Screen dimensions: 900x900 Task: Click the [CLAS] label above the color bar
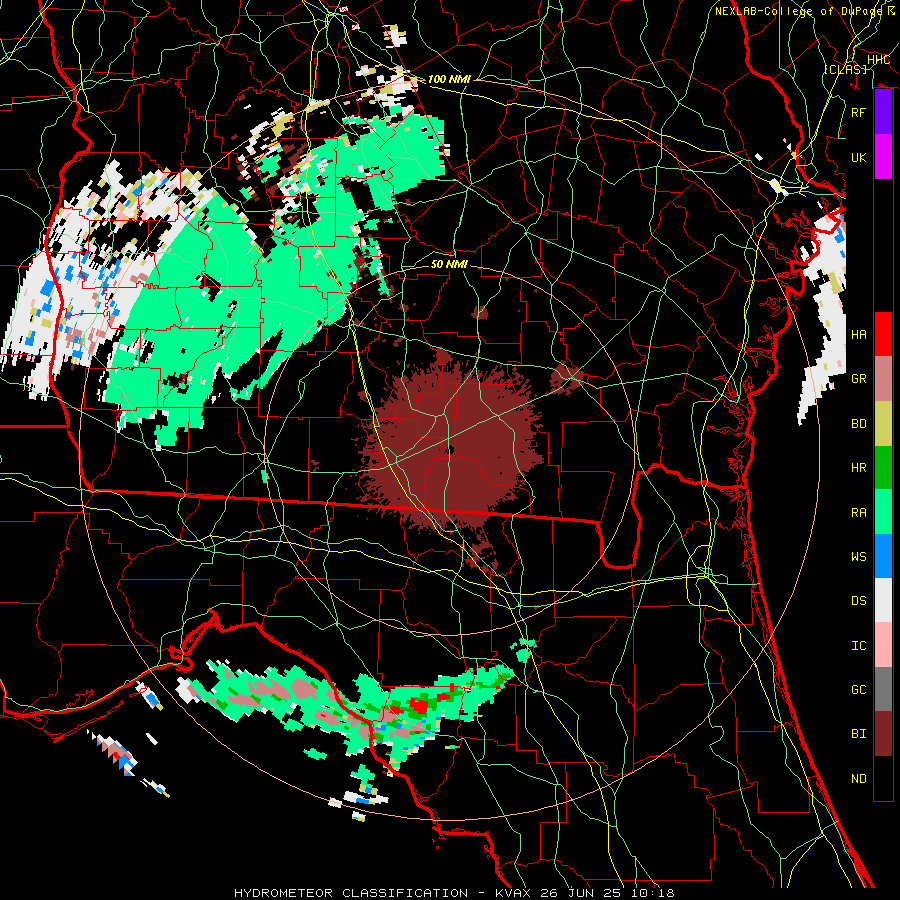(845, 69)
